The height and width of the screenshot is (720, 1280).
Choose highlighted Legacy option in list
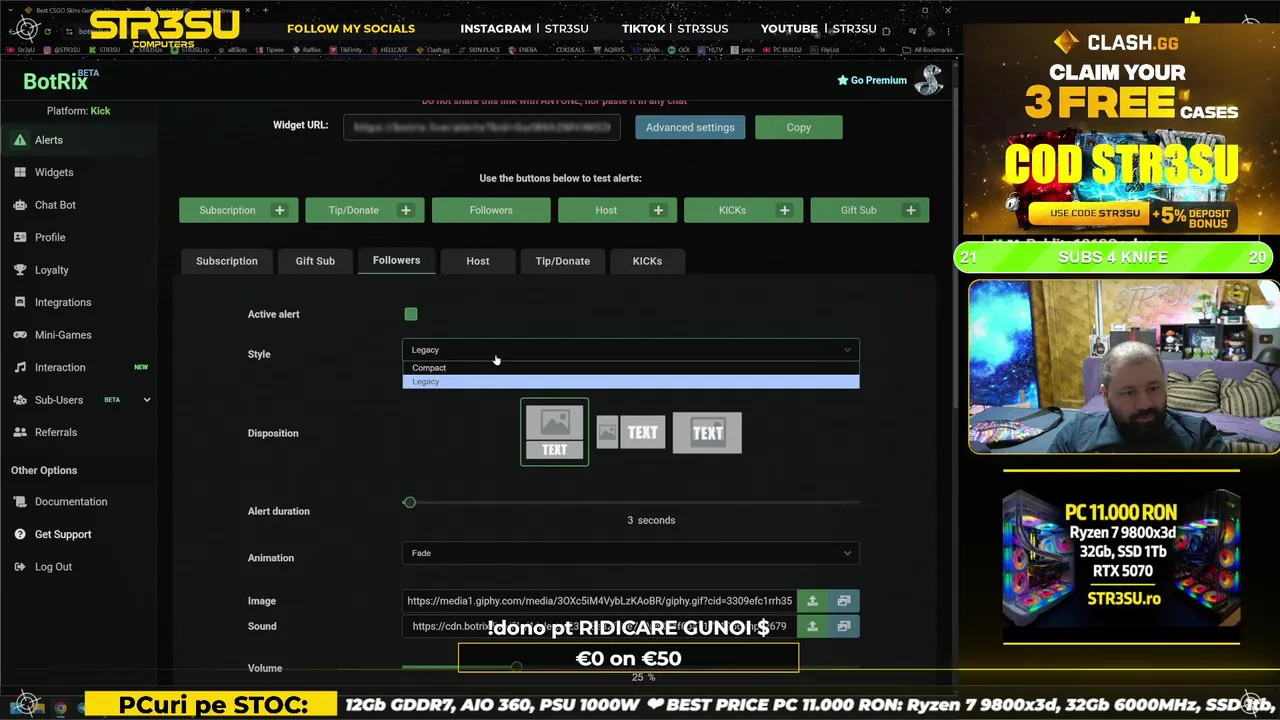[x=631, y=382]
